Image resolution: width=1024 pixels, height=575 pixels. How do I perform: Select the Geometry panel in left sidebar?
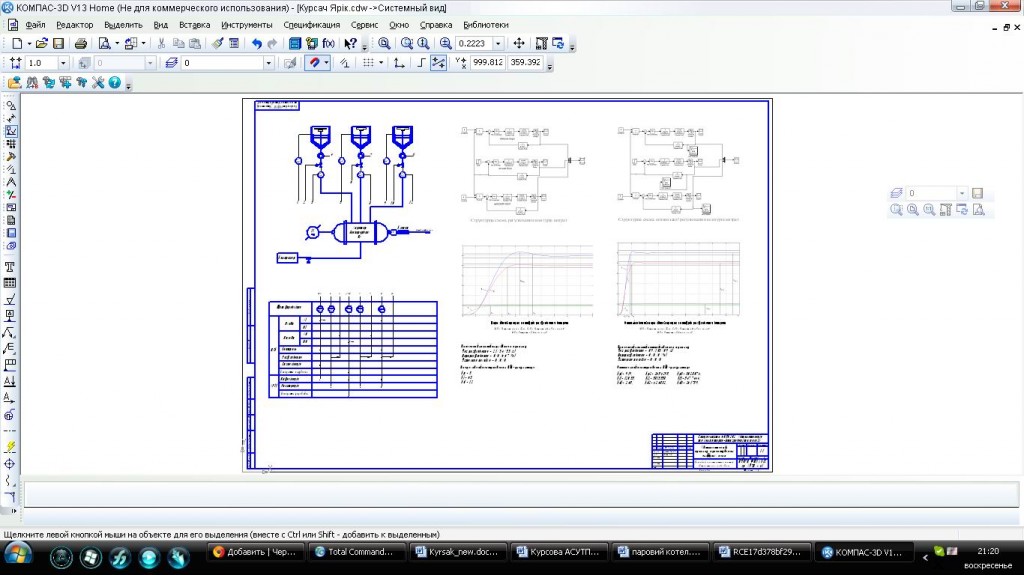(10, 105)
